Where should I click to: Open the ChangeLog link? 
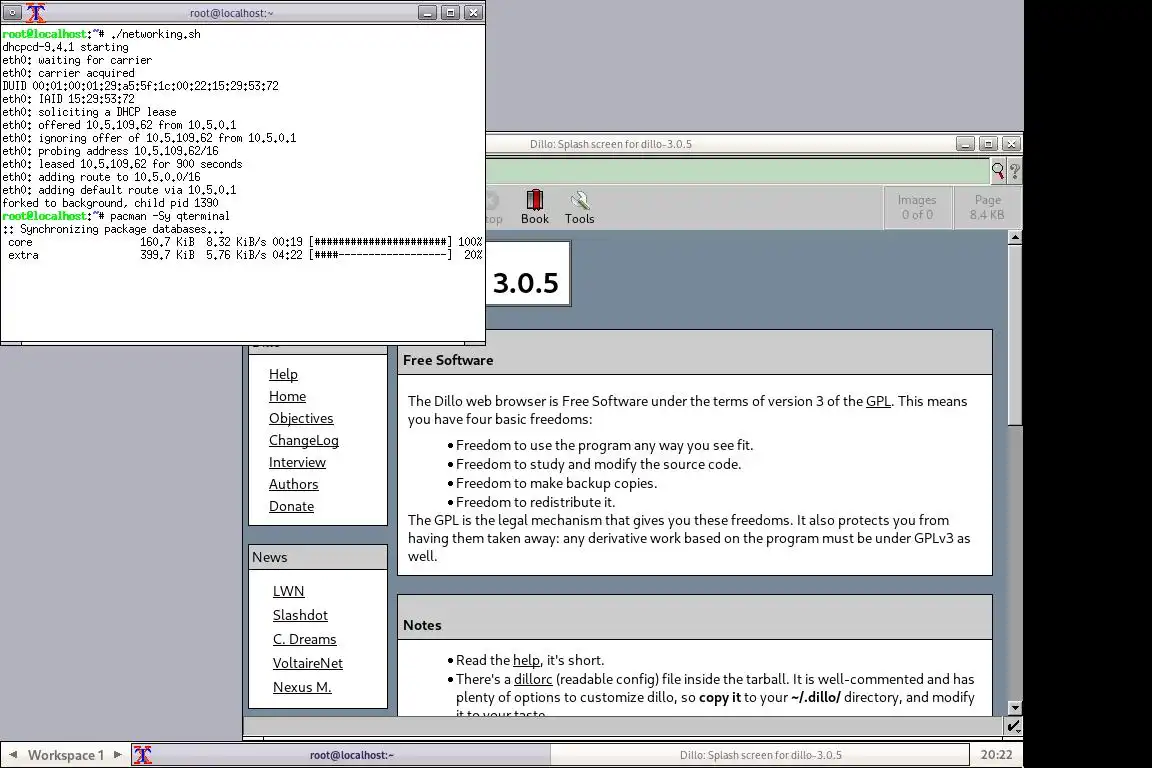pyautogui.click(x=303, y=440)
